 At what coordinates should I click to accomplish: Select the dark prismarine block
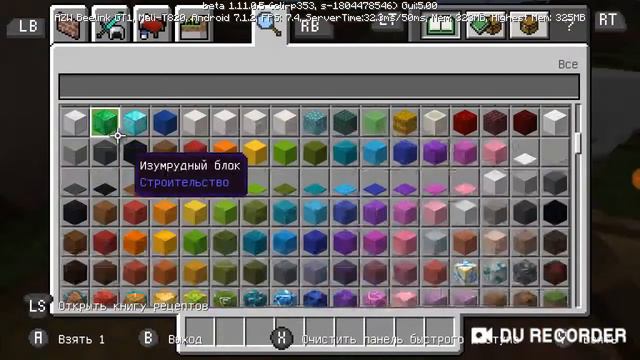coord(345,122)
